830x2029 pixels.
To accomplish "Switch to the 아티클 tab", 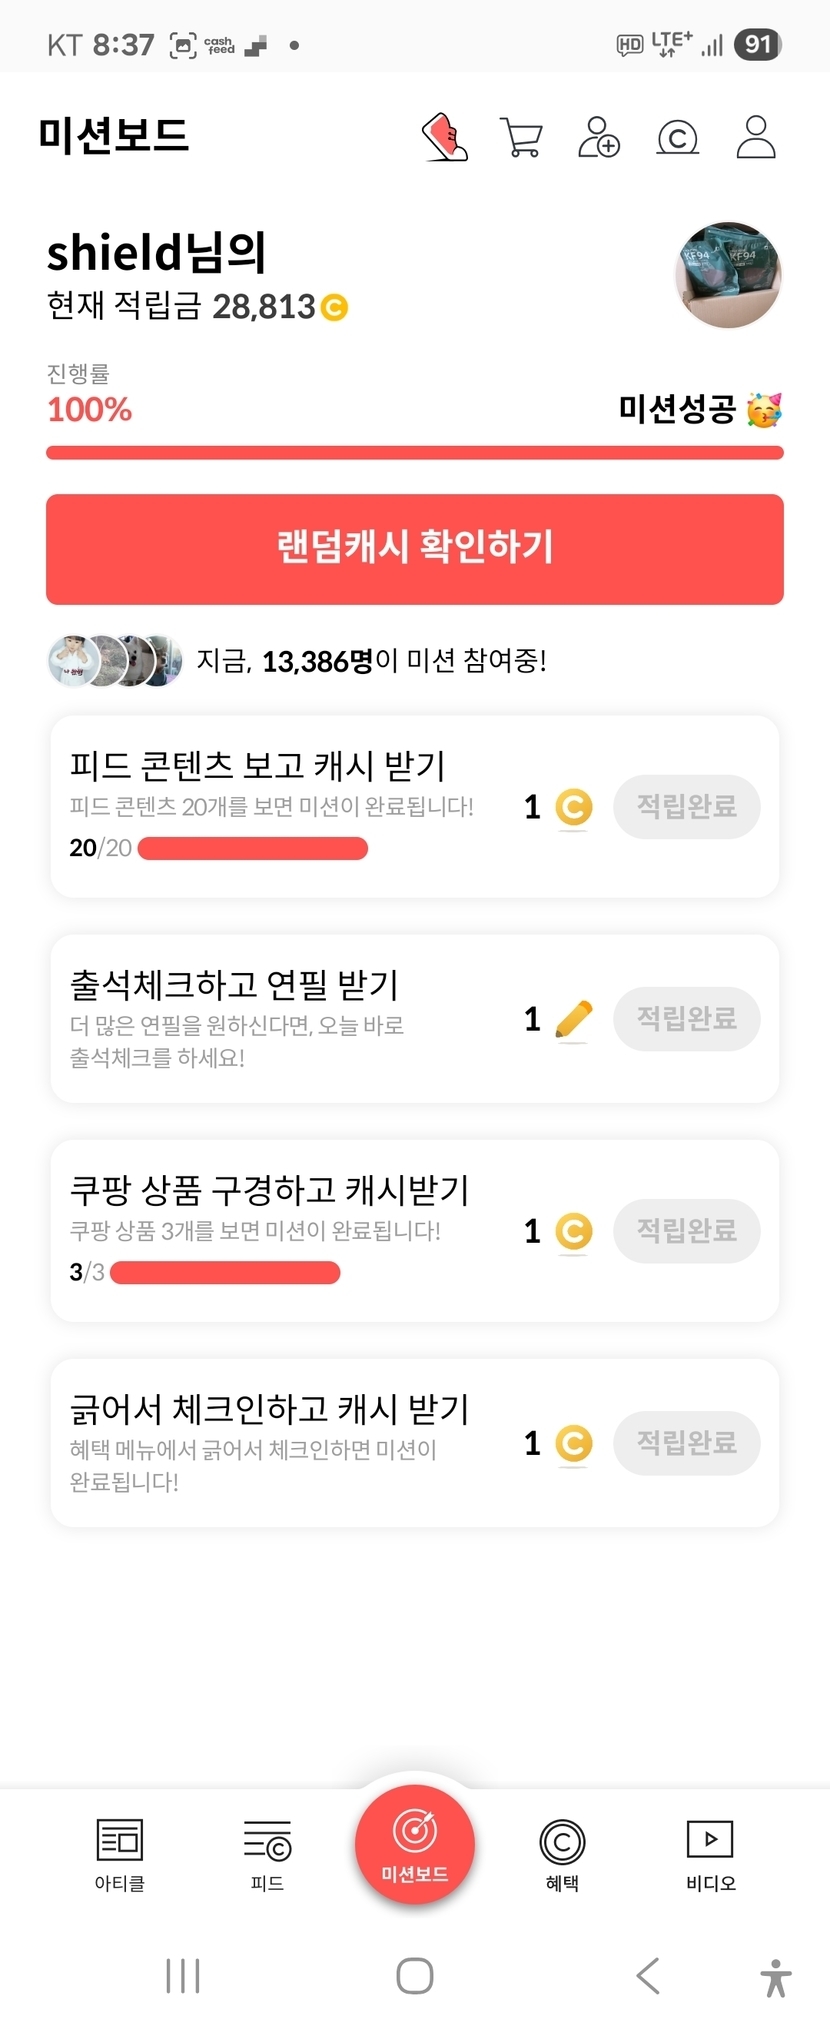I will [120, 1854].
